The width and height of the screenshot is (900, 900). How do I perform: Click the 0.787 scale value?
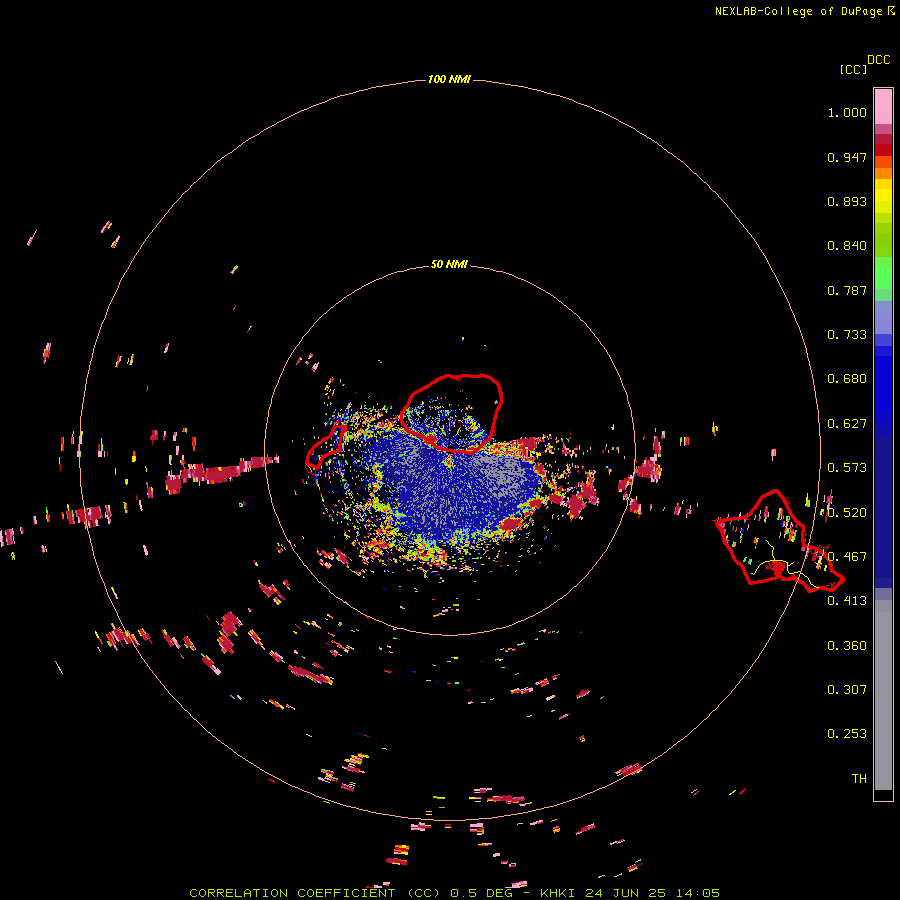click(x=847, y=290)
